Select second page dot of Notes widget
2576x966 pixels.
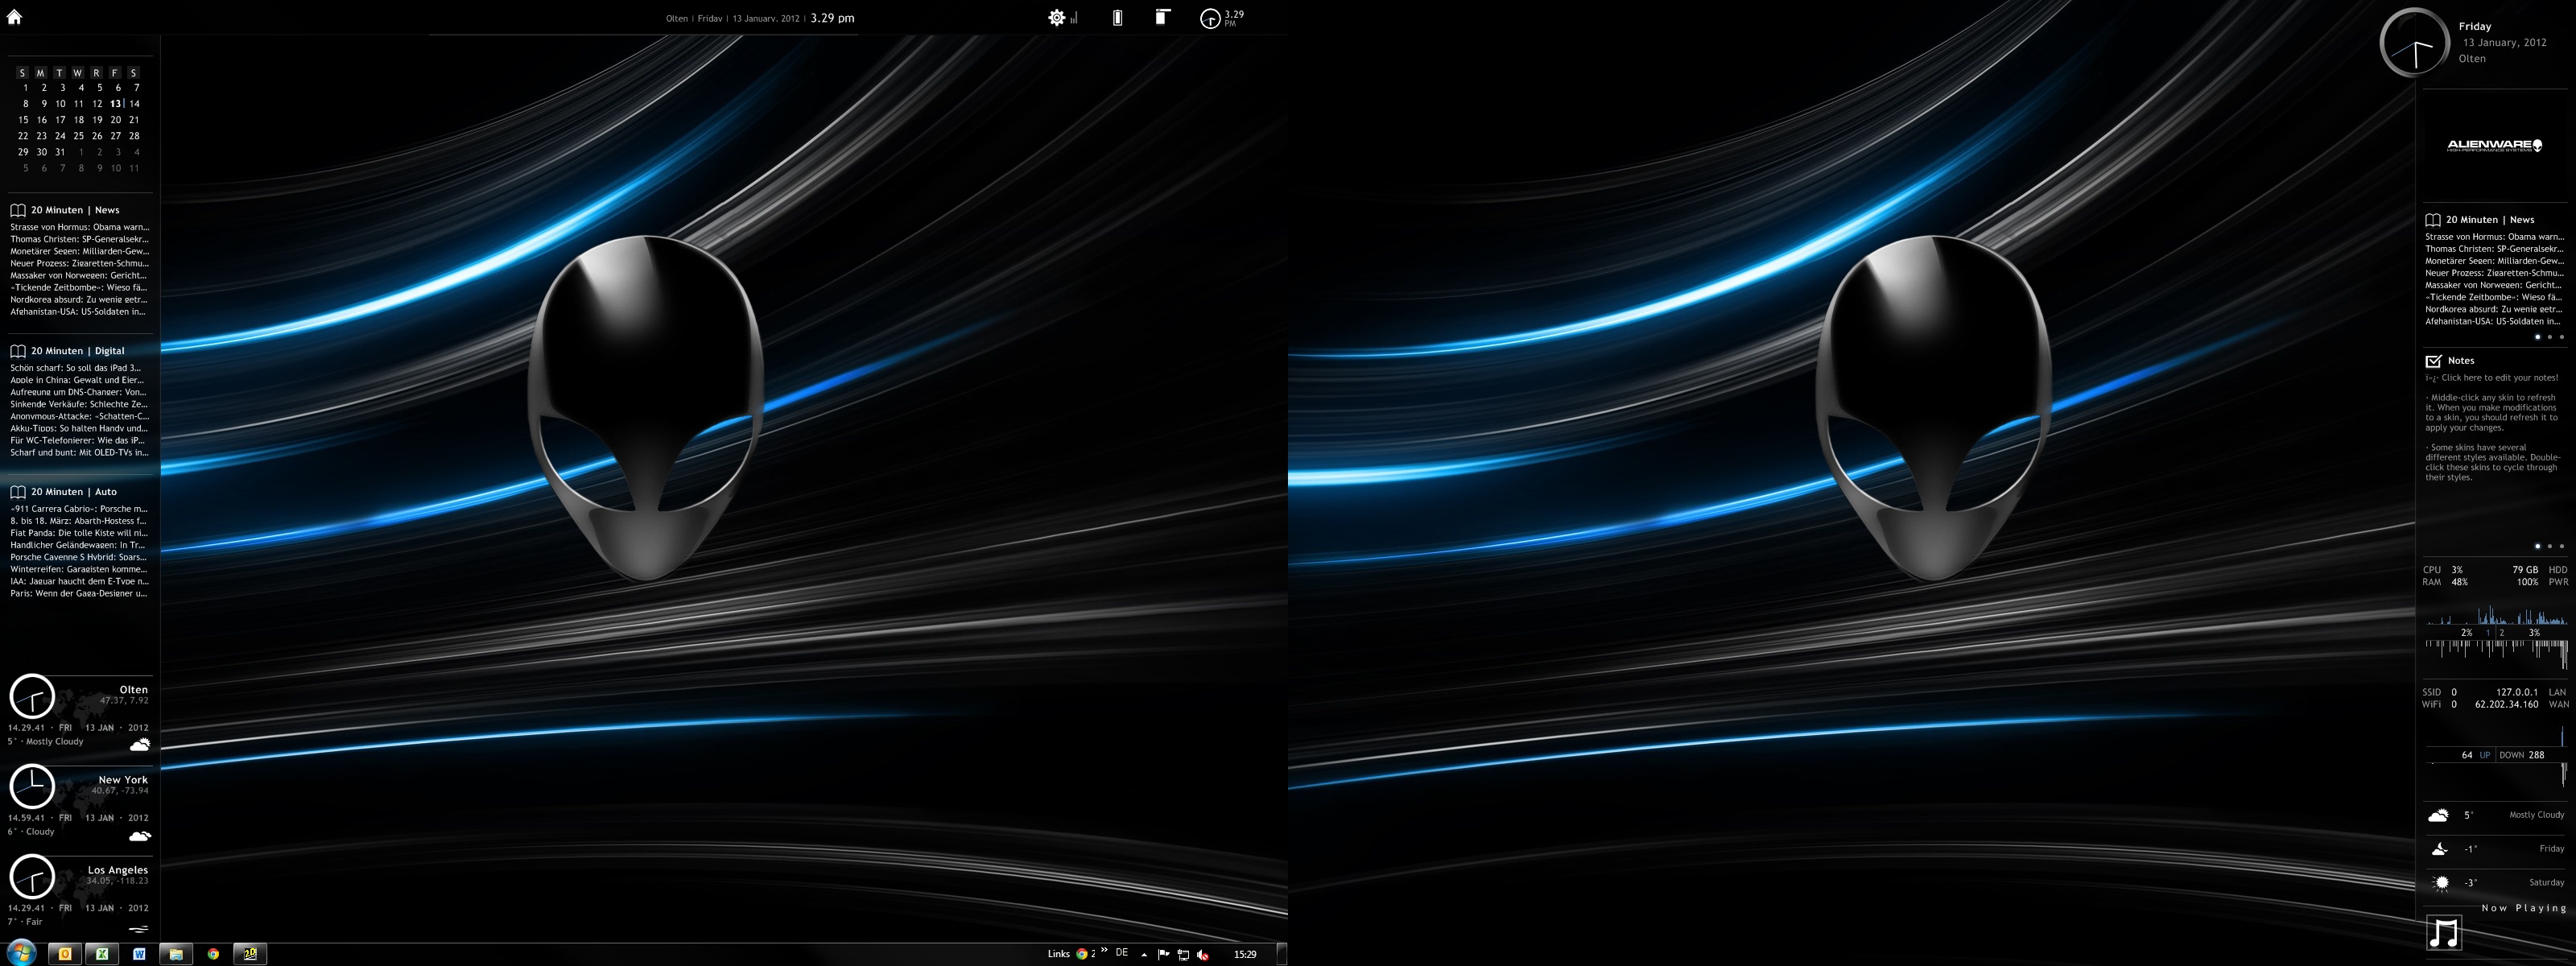[x=2549, y=546]
